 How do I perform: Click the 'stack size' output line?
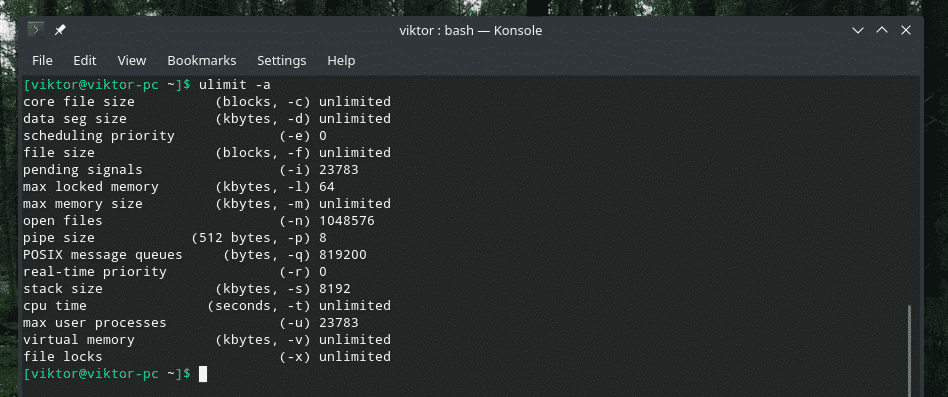(x=187, y=288)
